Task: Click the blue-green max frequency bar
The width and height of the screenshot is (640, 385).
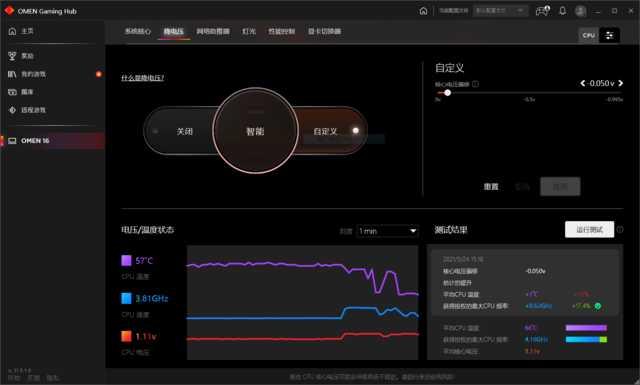Action: pos(586,339)
